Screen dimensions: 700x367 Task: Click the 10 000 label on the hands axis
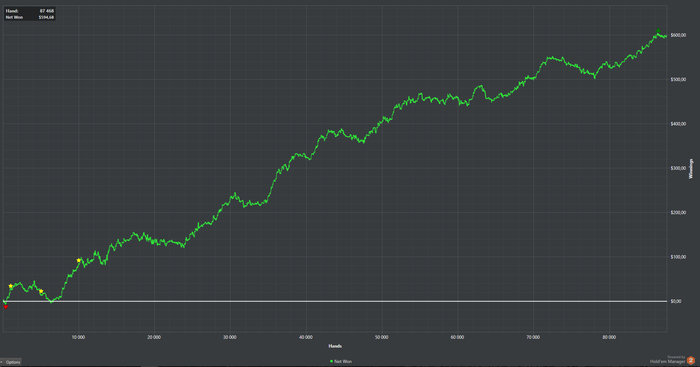coord(78,337)
